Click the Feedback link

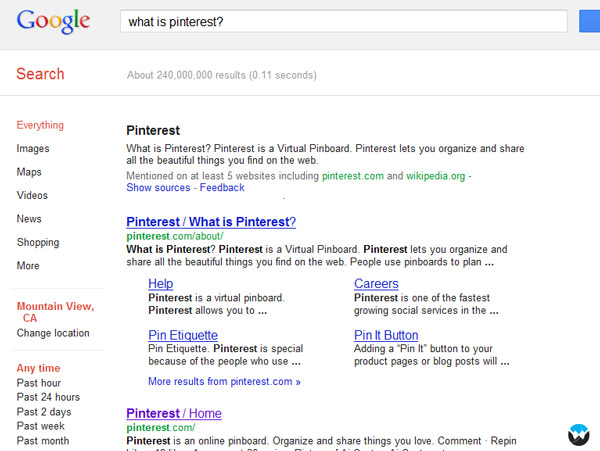click(222, 187)
